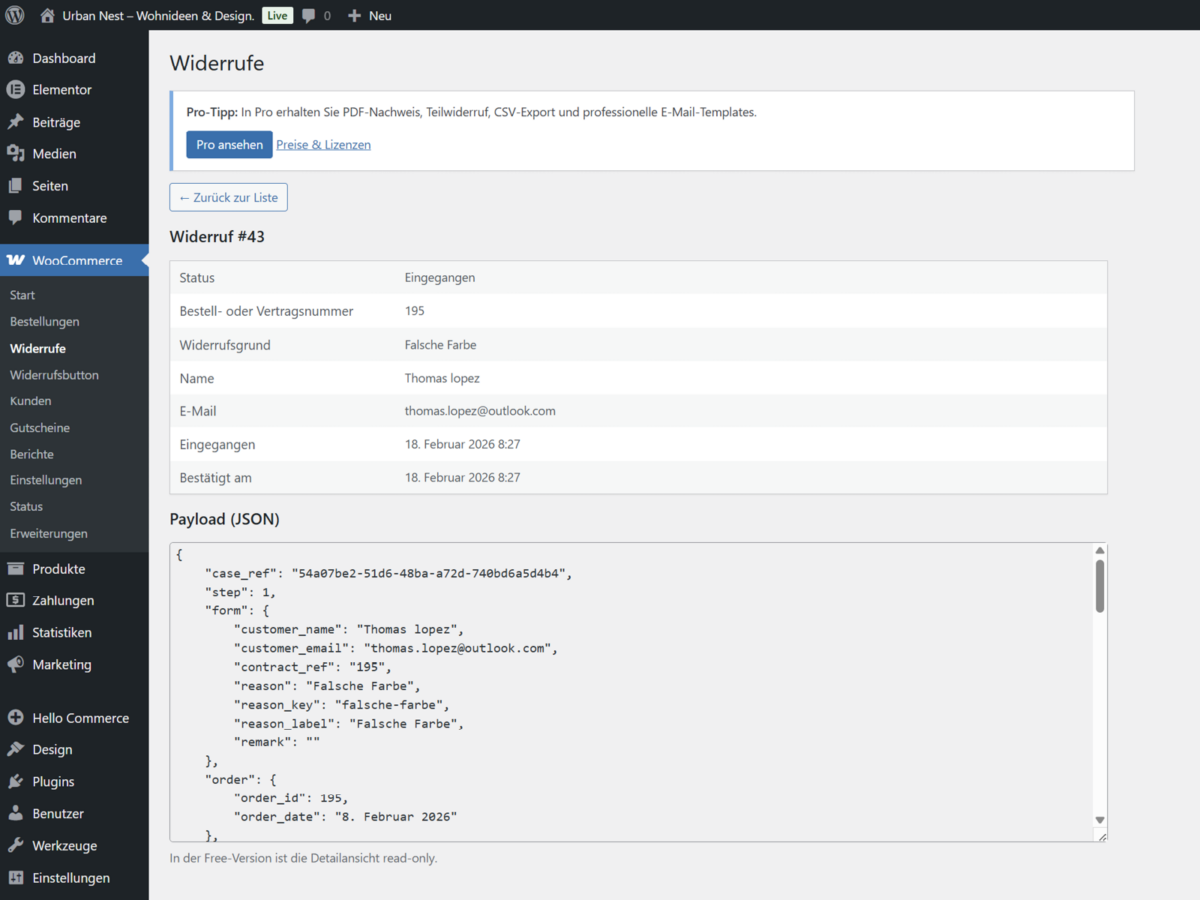Select Widerrufsbutton in WooCommerce submenu
The width and height of the screenshot is (1200, 900).
point(54,375)
